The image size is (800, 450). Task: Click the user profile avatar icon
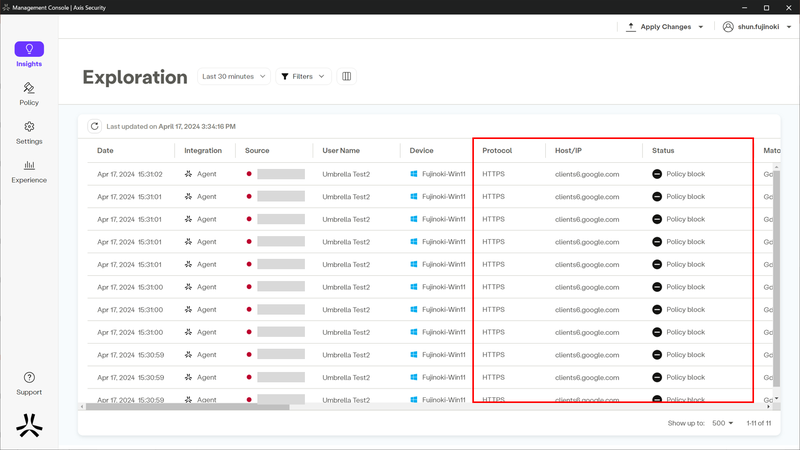(x=728, y=27)
